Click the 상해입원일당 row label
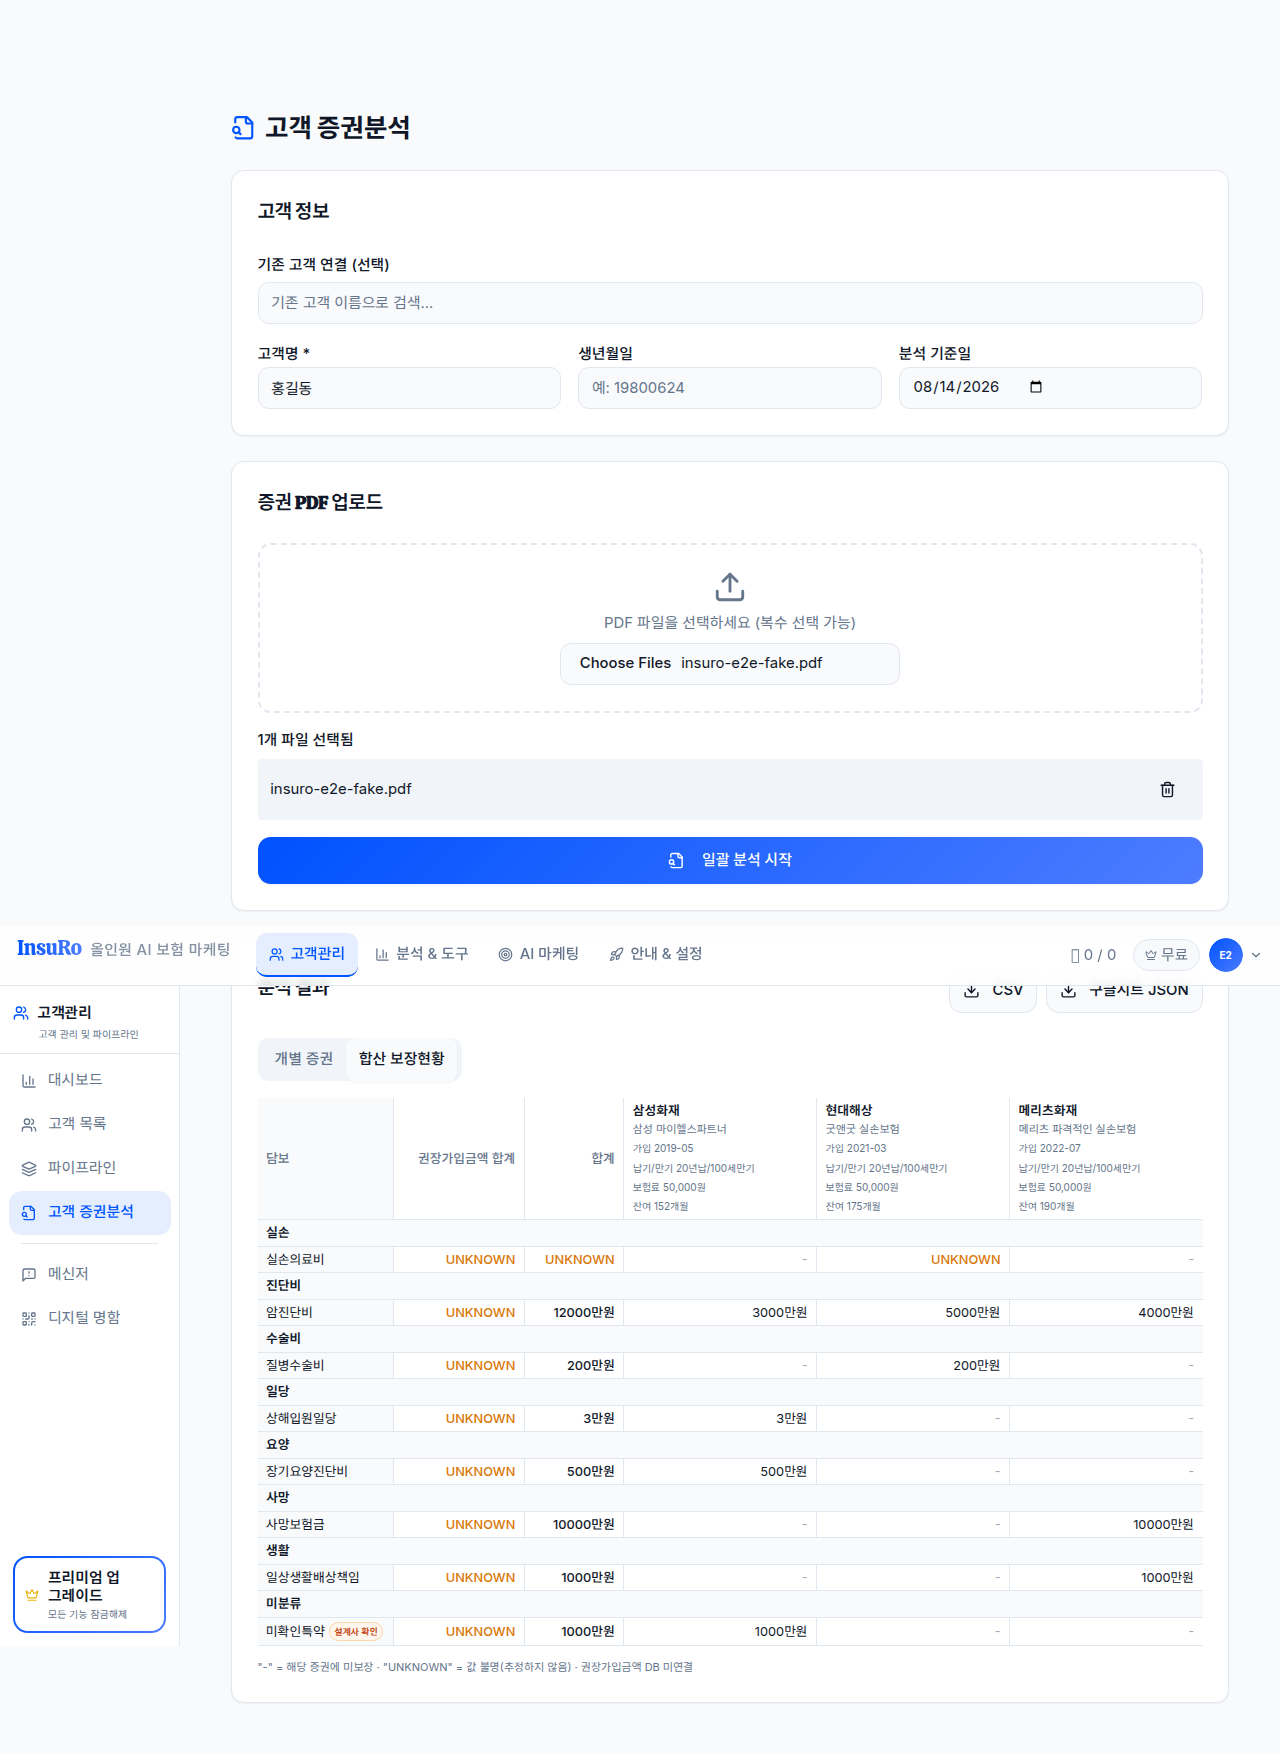 coord(301,1419)
